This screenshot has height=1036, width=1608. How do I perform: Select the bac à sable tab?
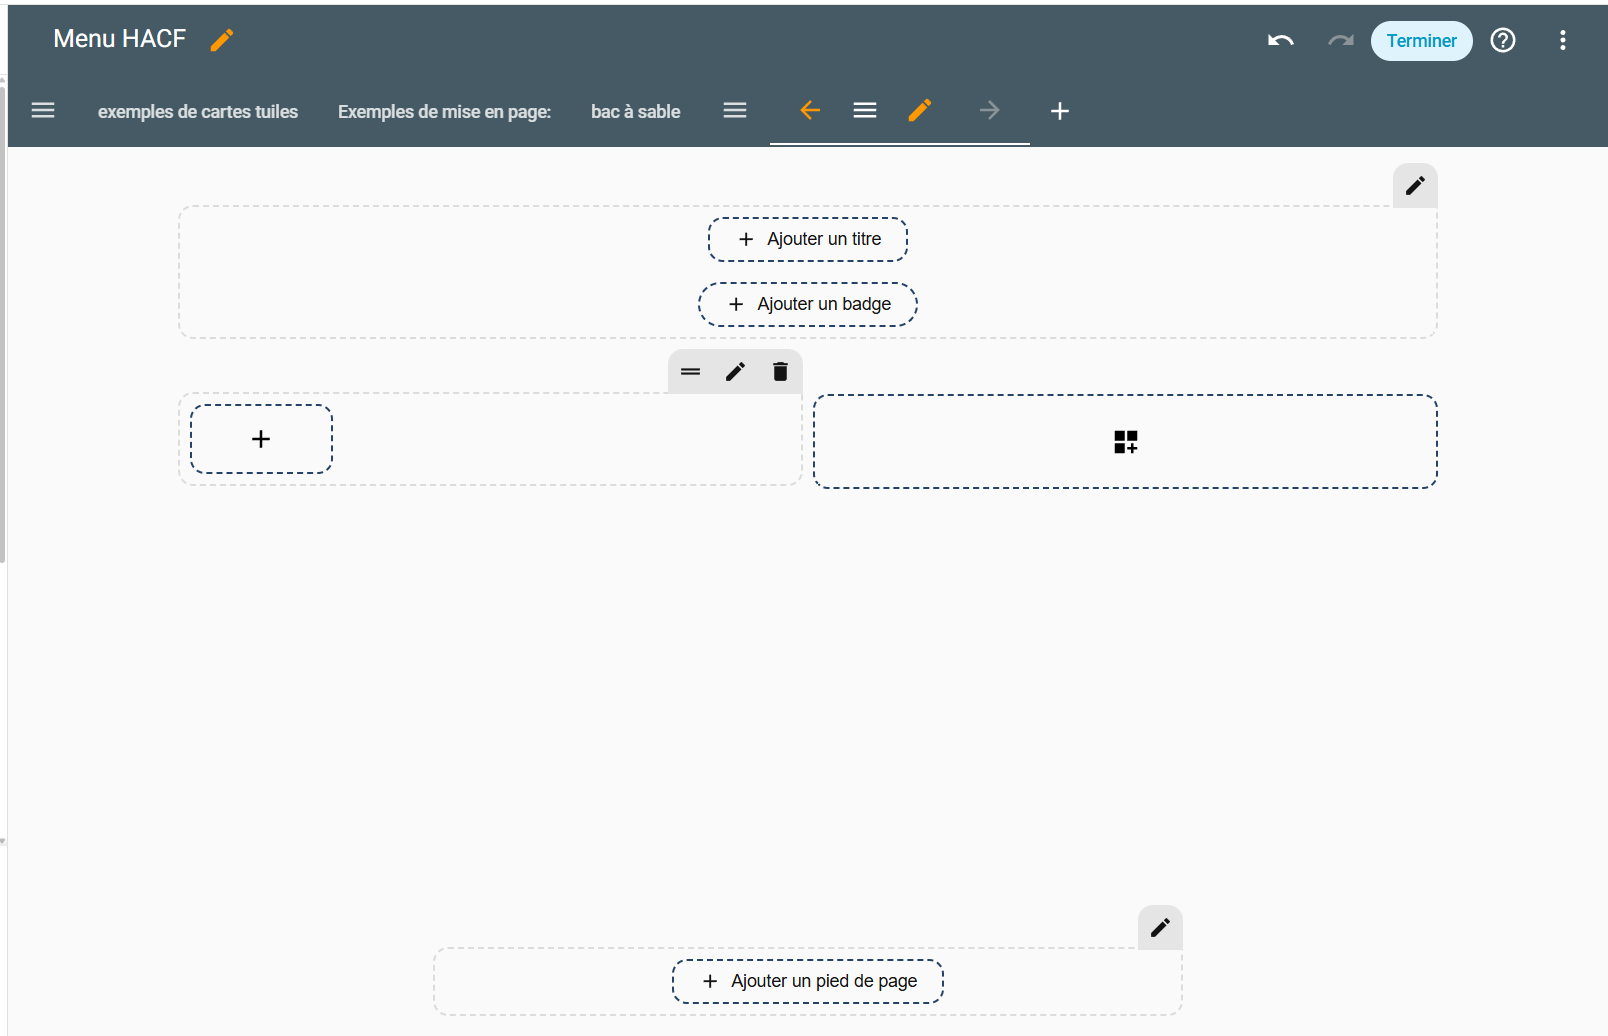[635, 112]
